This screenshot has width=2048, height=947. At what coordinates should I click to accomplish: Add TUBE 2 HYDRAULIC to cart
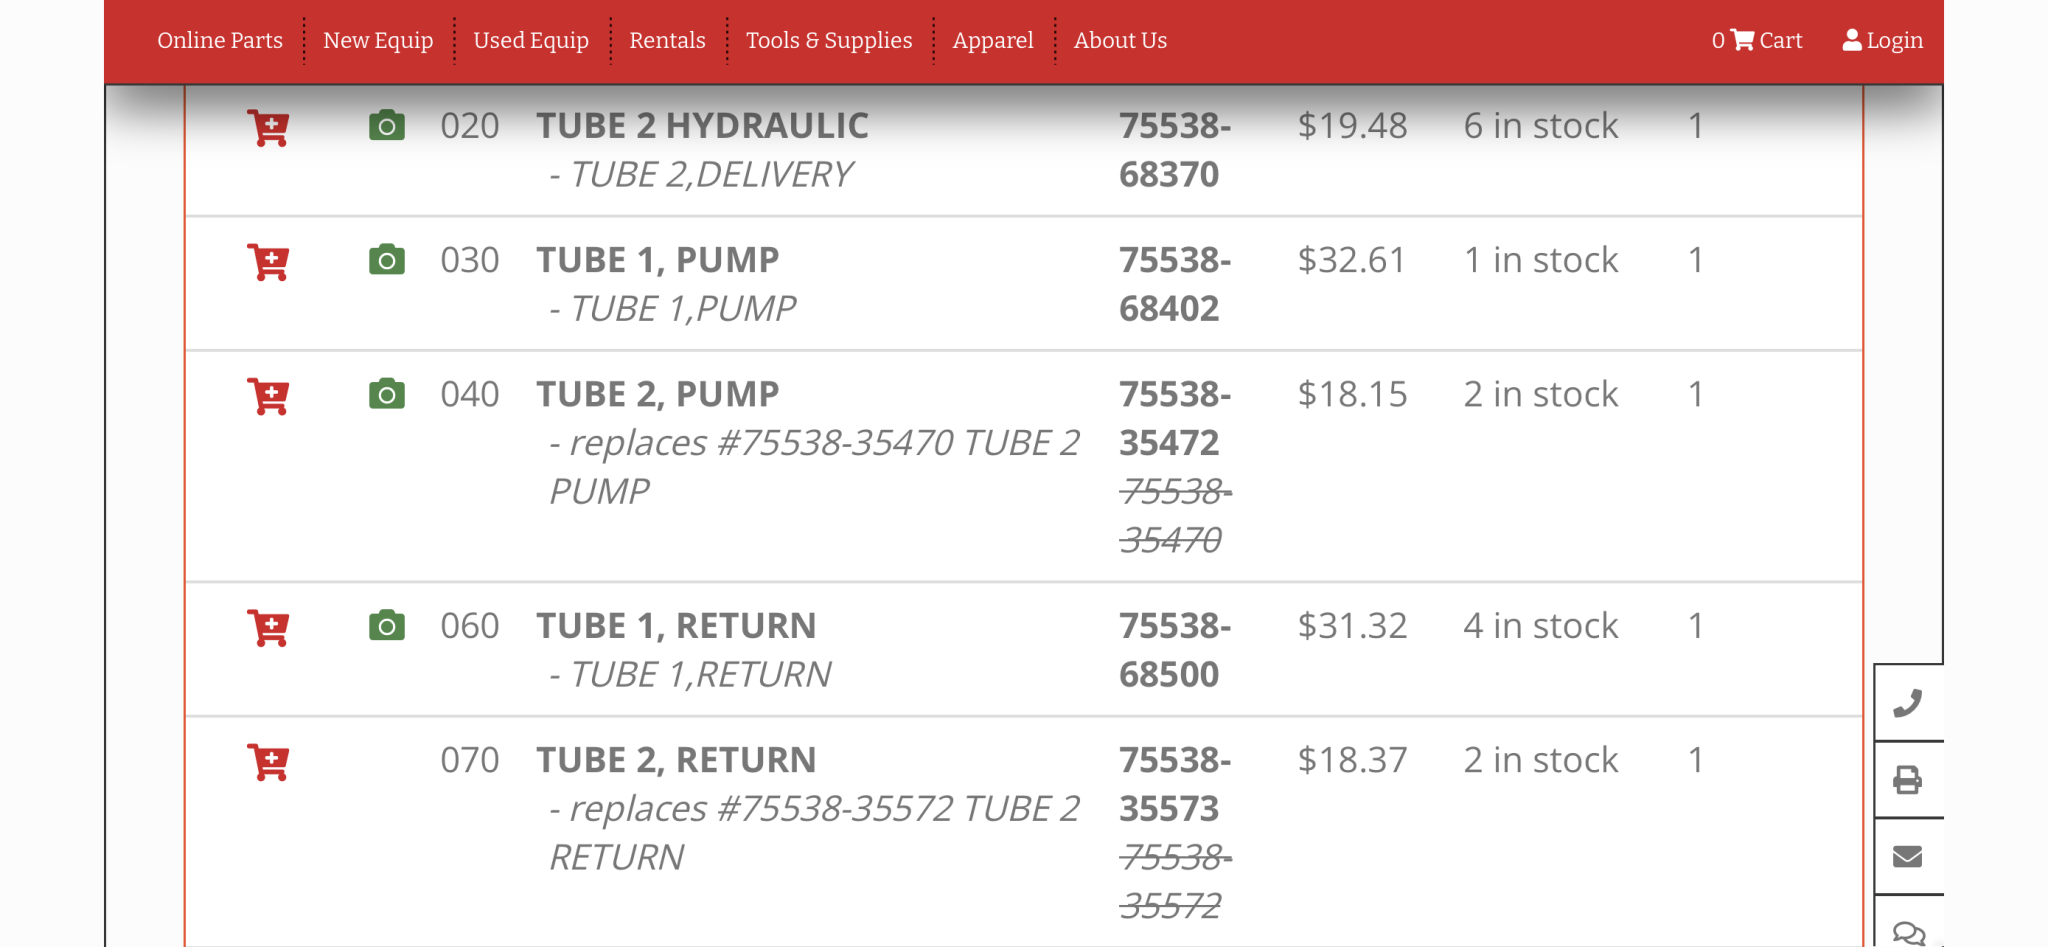coord(268,128)
